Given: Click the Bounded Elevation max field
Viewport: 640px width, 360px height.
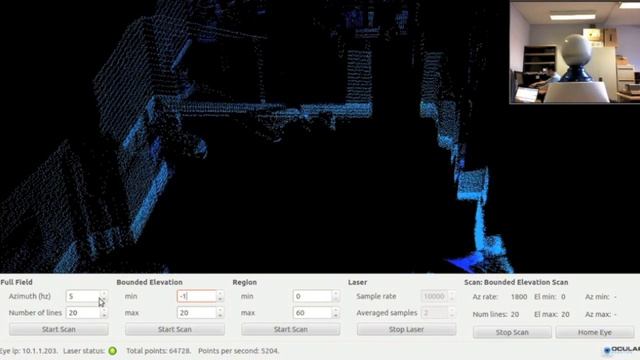Looking at the screenshot, I should (196, 313).
